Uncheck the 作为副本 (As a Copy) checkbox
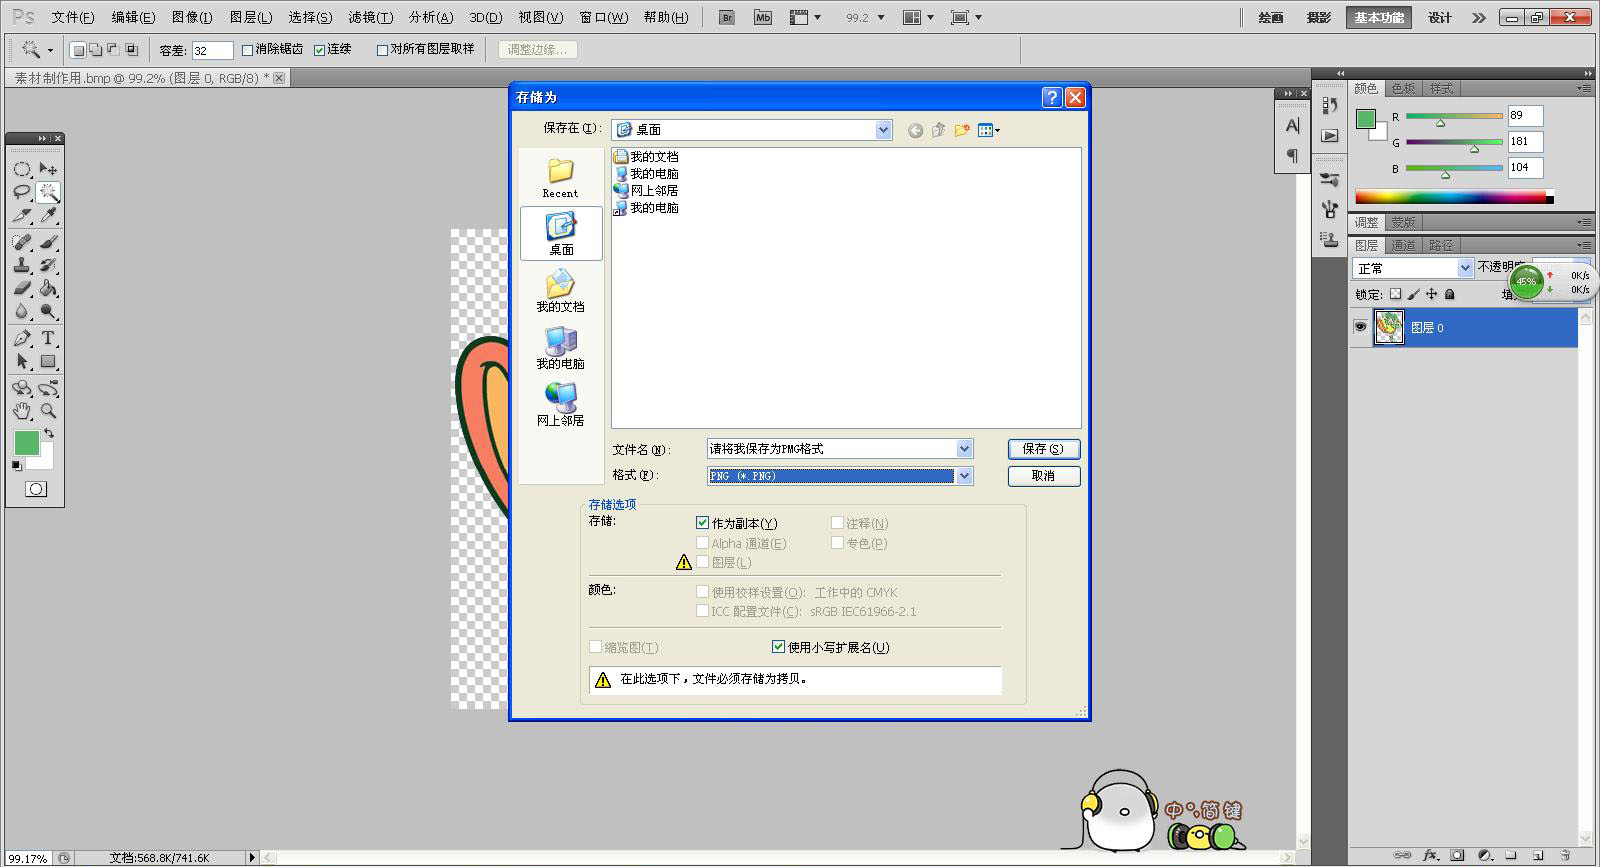 click(702, 523)
